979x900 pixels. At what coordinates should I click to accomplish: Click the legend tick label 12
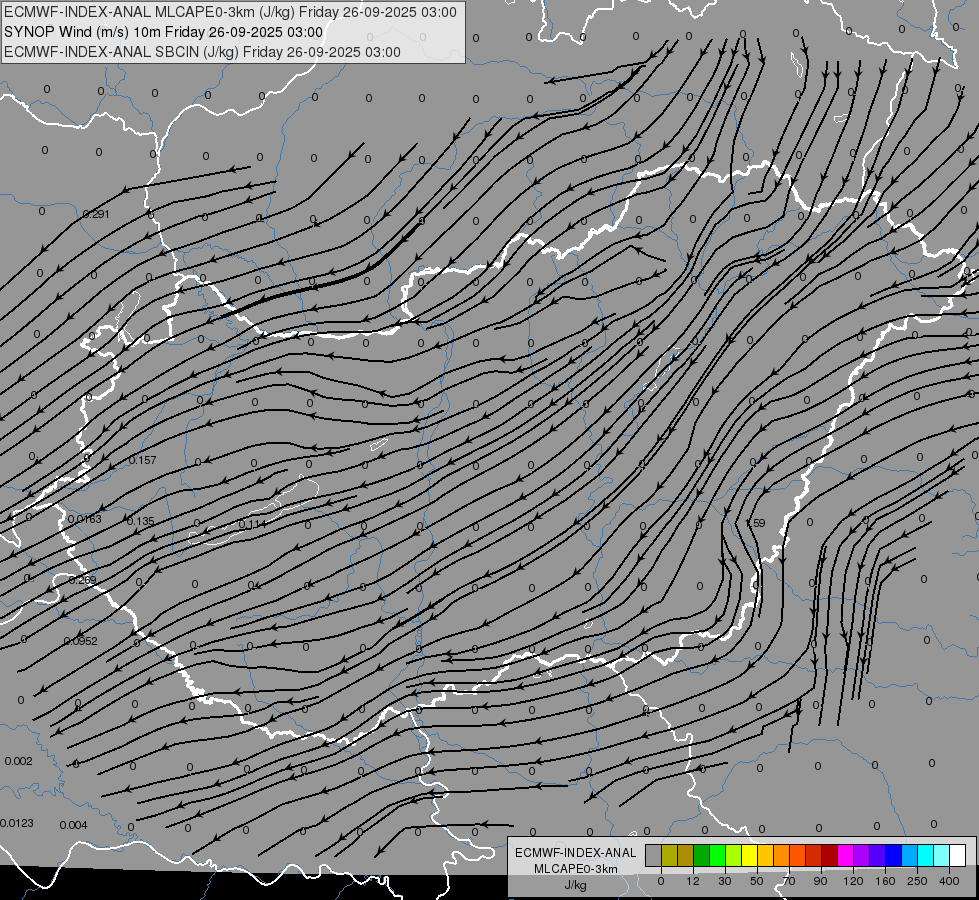pyautogui.click(x=693, y=881)
